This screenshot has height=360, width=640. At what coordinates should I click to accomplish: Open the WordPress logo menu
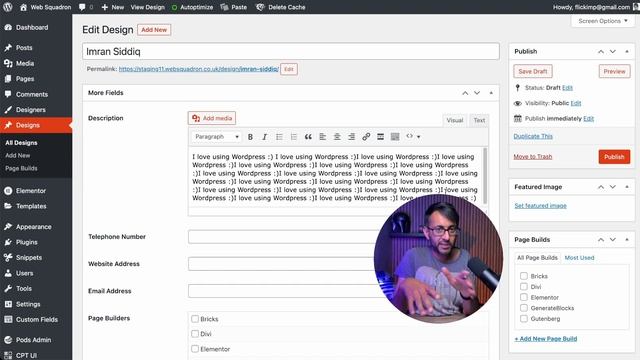pos(8,7)
